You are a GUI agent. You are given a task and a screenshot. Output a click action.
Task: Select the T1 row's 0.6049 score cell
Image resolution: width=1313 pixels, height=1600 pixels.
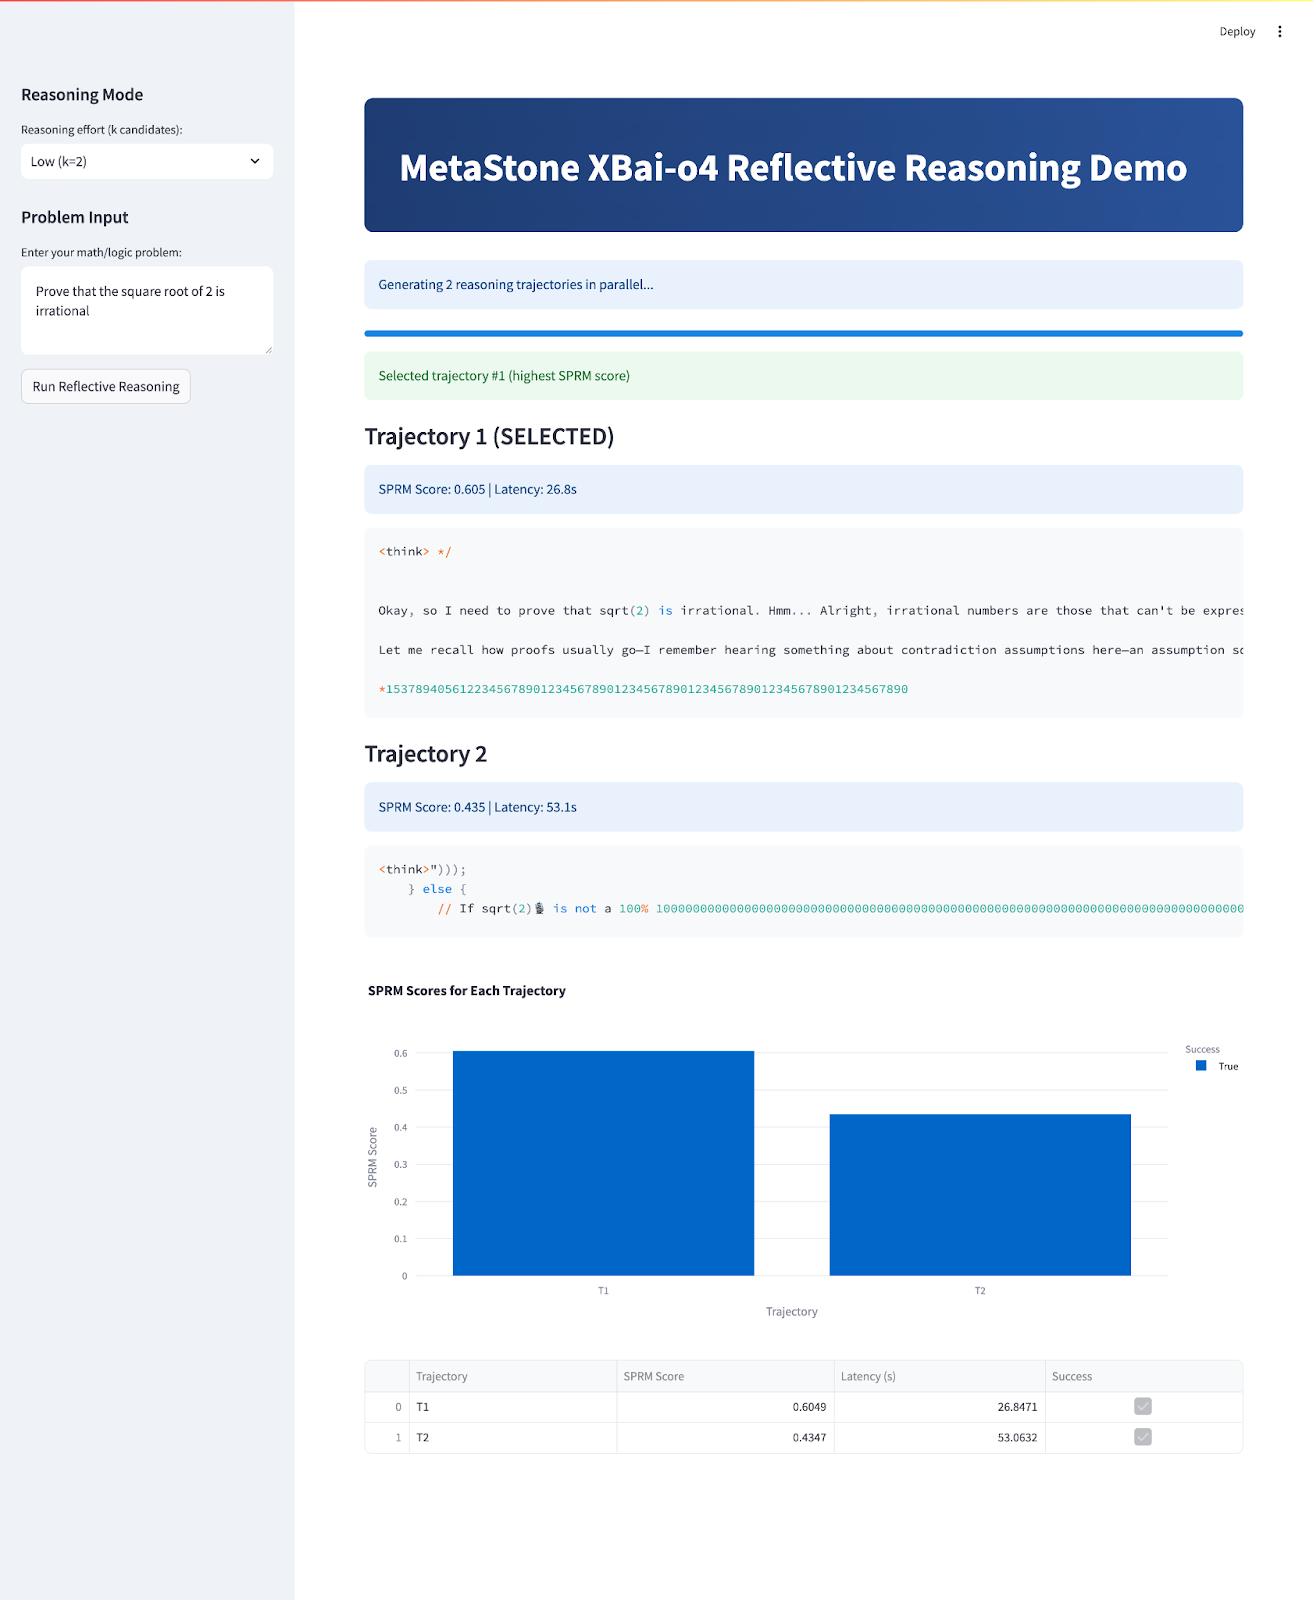(x=725, y=1407)
